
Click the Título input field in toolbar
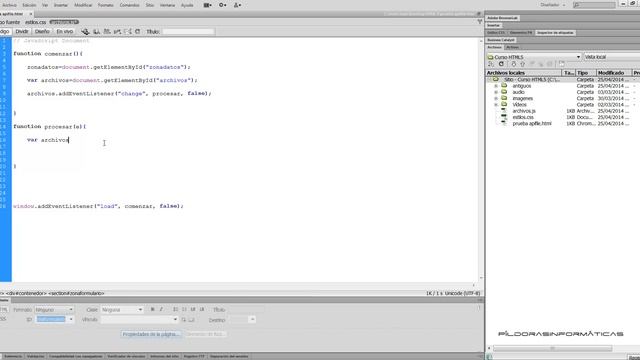pyautogui.click(x=188, y=31)
